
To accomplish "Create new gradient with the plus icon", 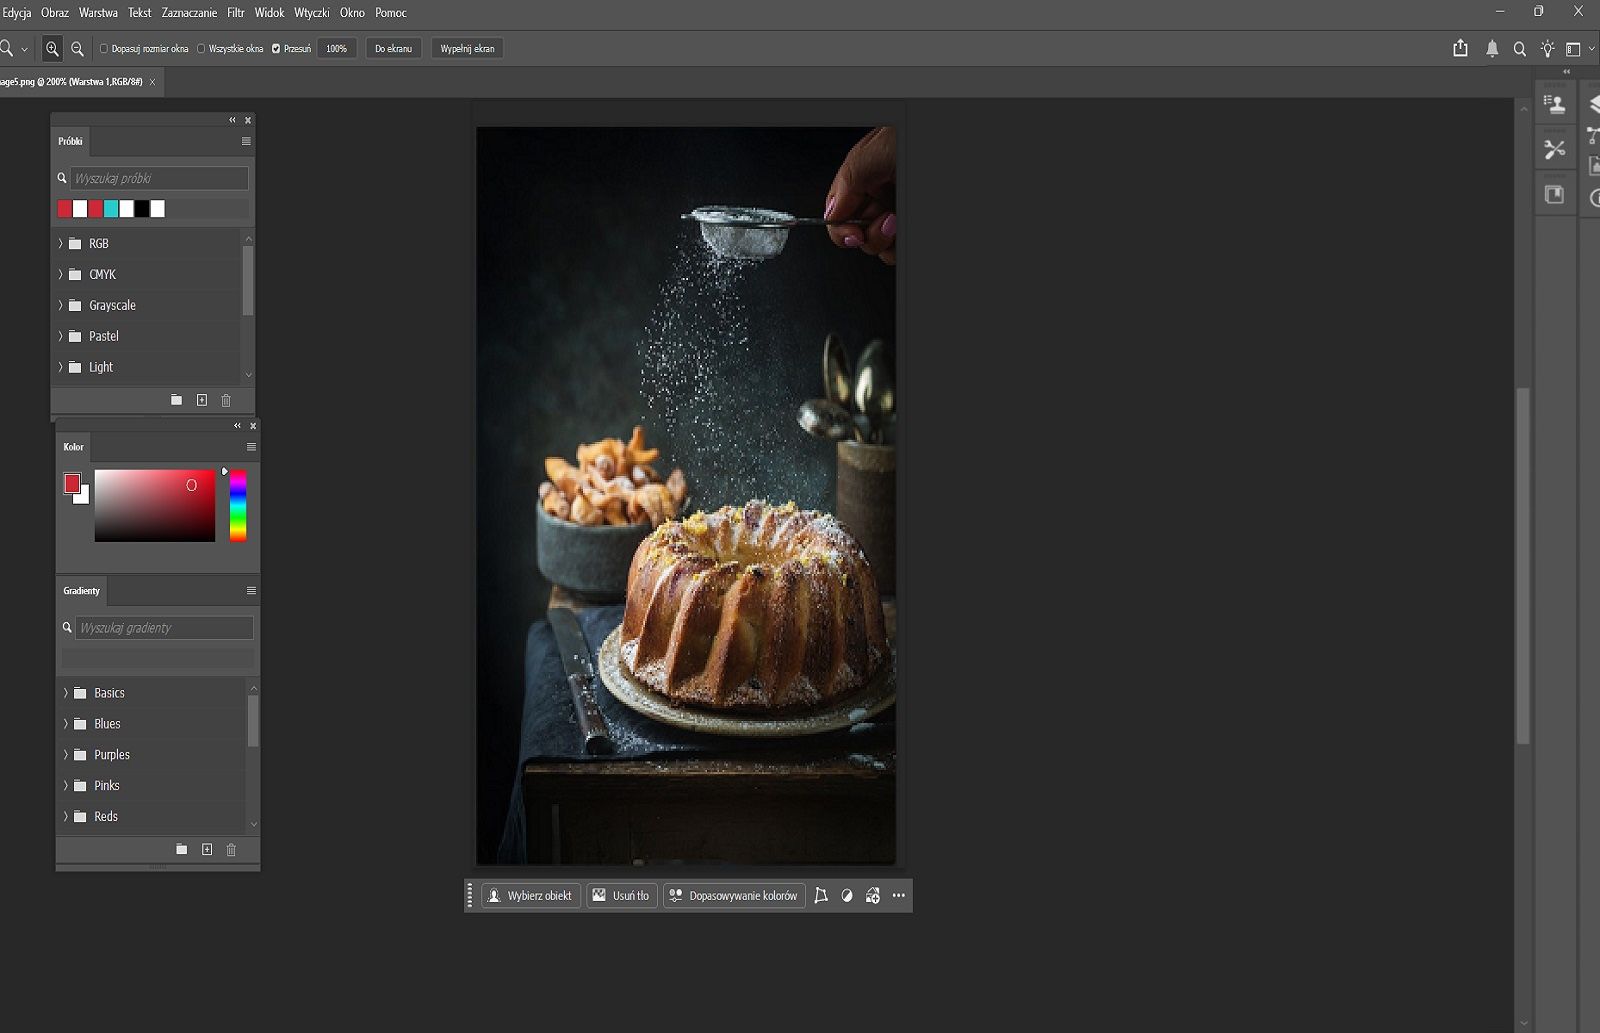I will point(207,849).
